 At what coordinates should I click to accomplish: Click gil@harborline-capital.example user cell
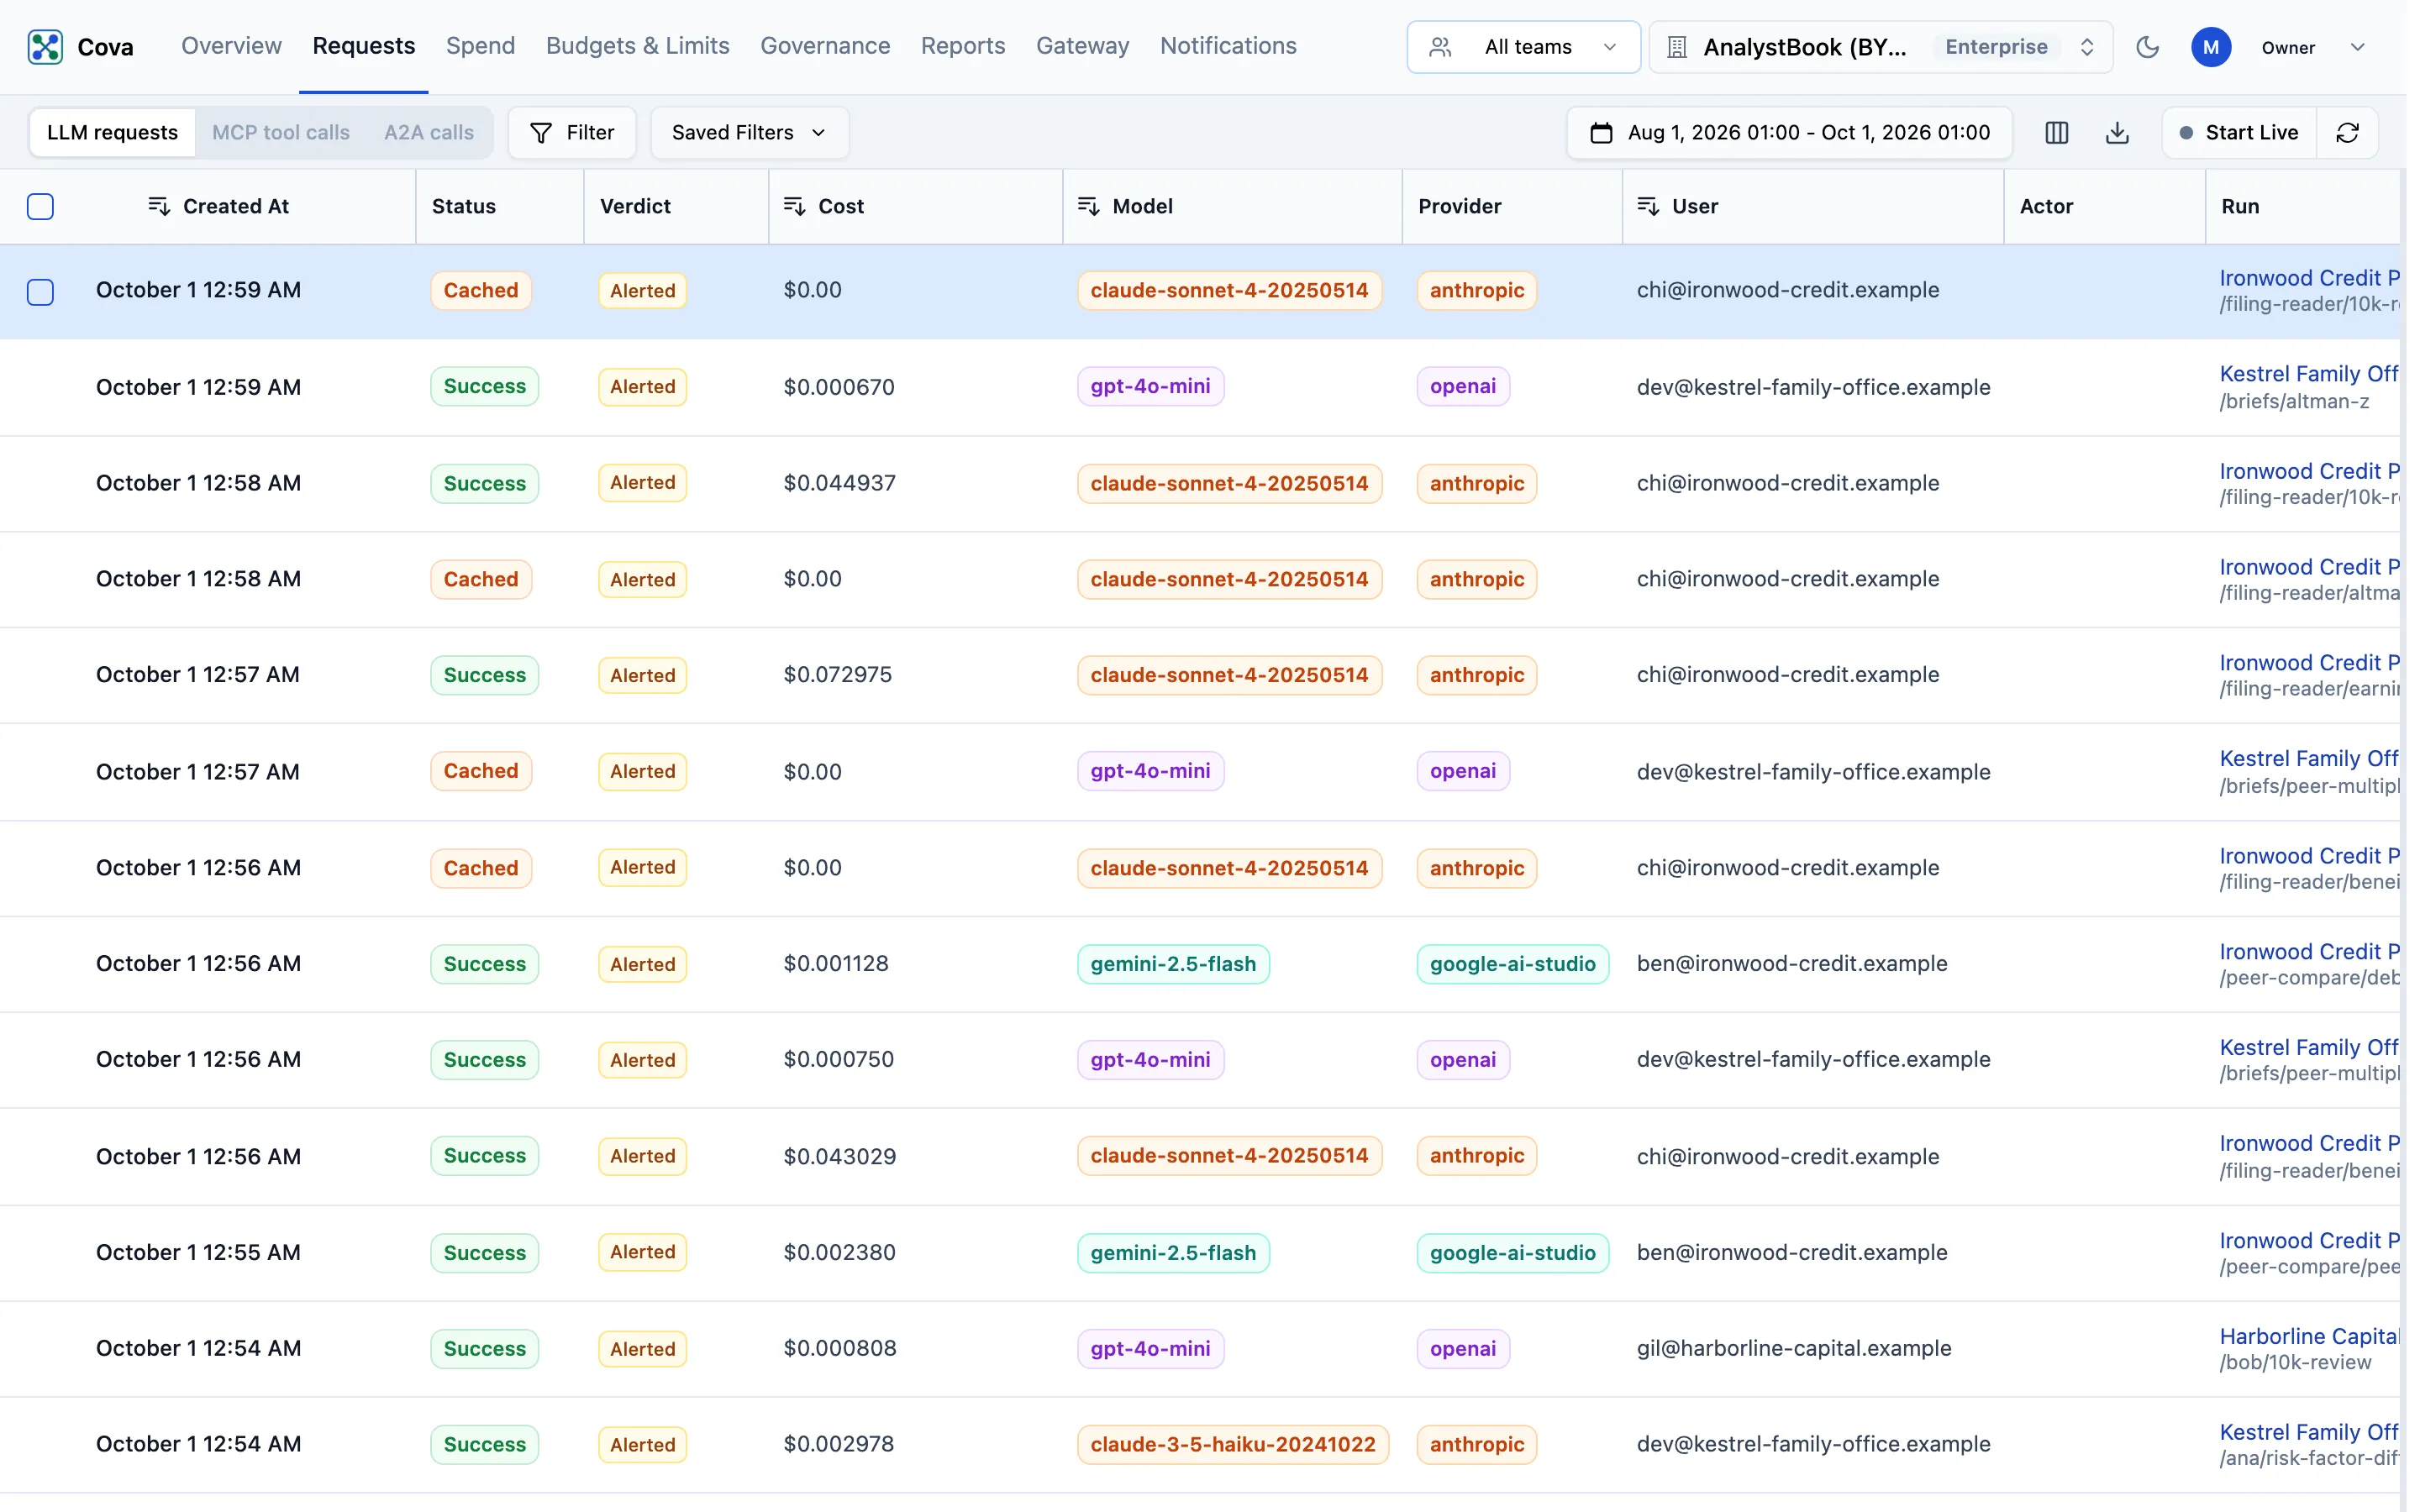coord(1793,1348)
